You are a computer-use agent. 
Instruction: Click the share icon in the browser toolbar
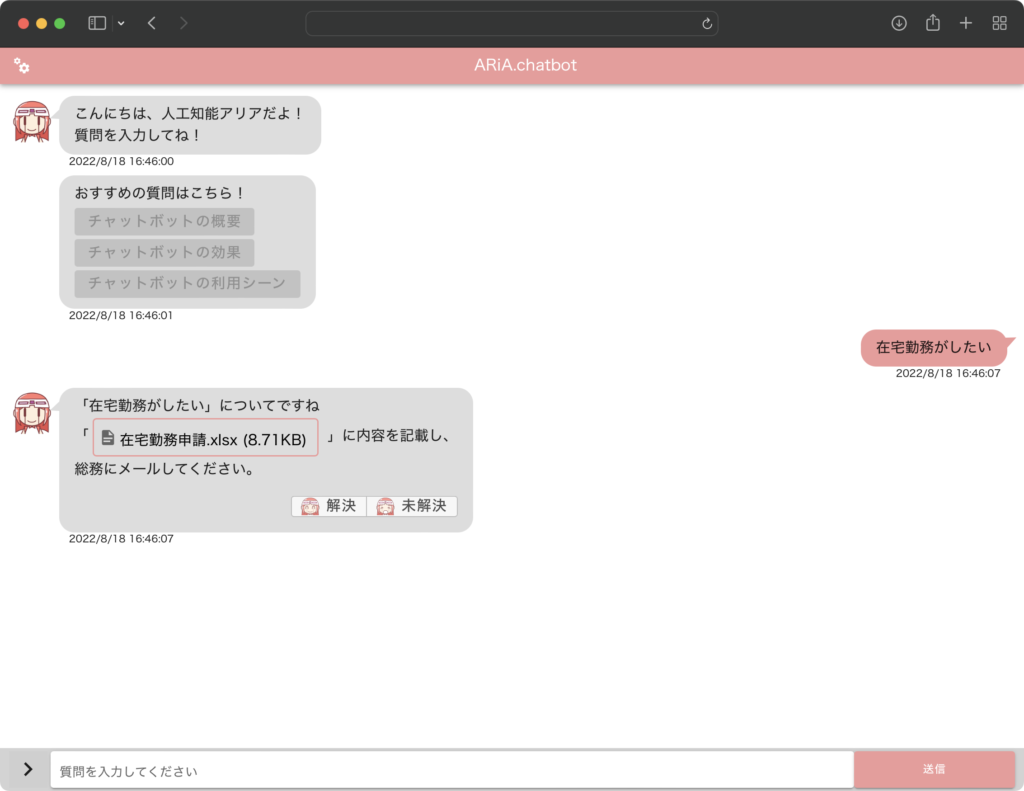932,22
